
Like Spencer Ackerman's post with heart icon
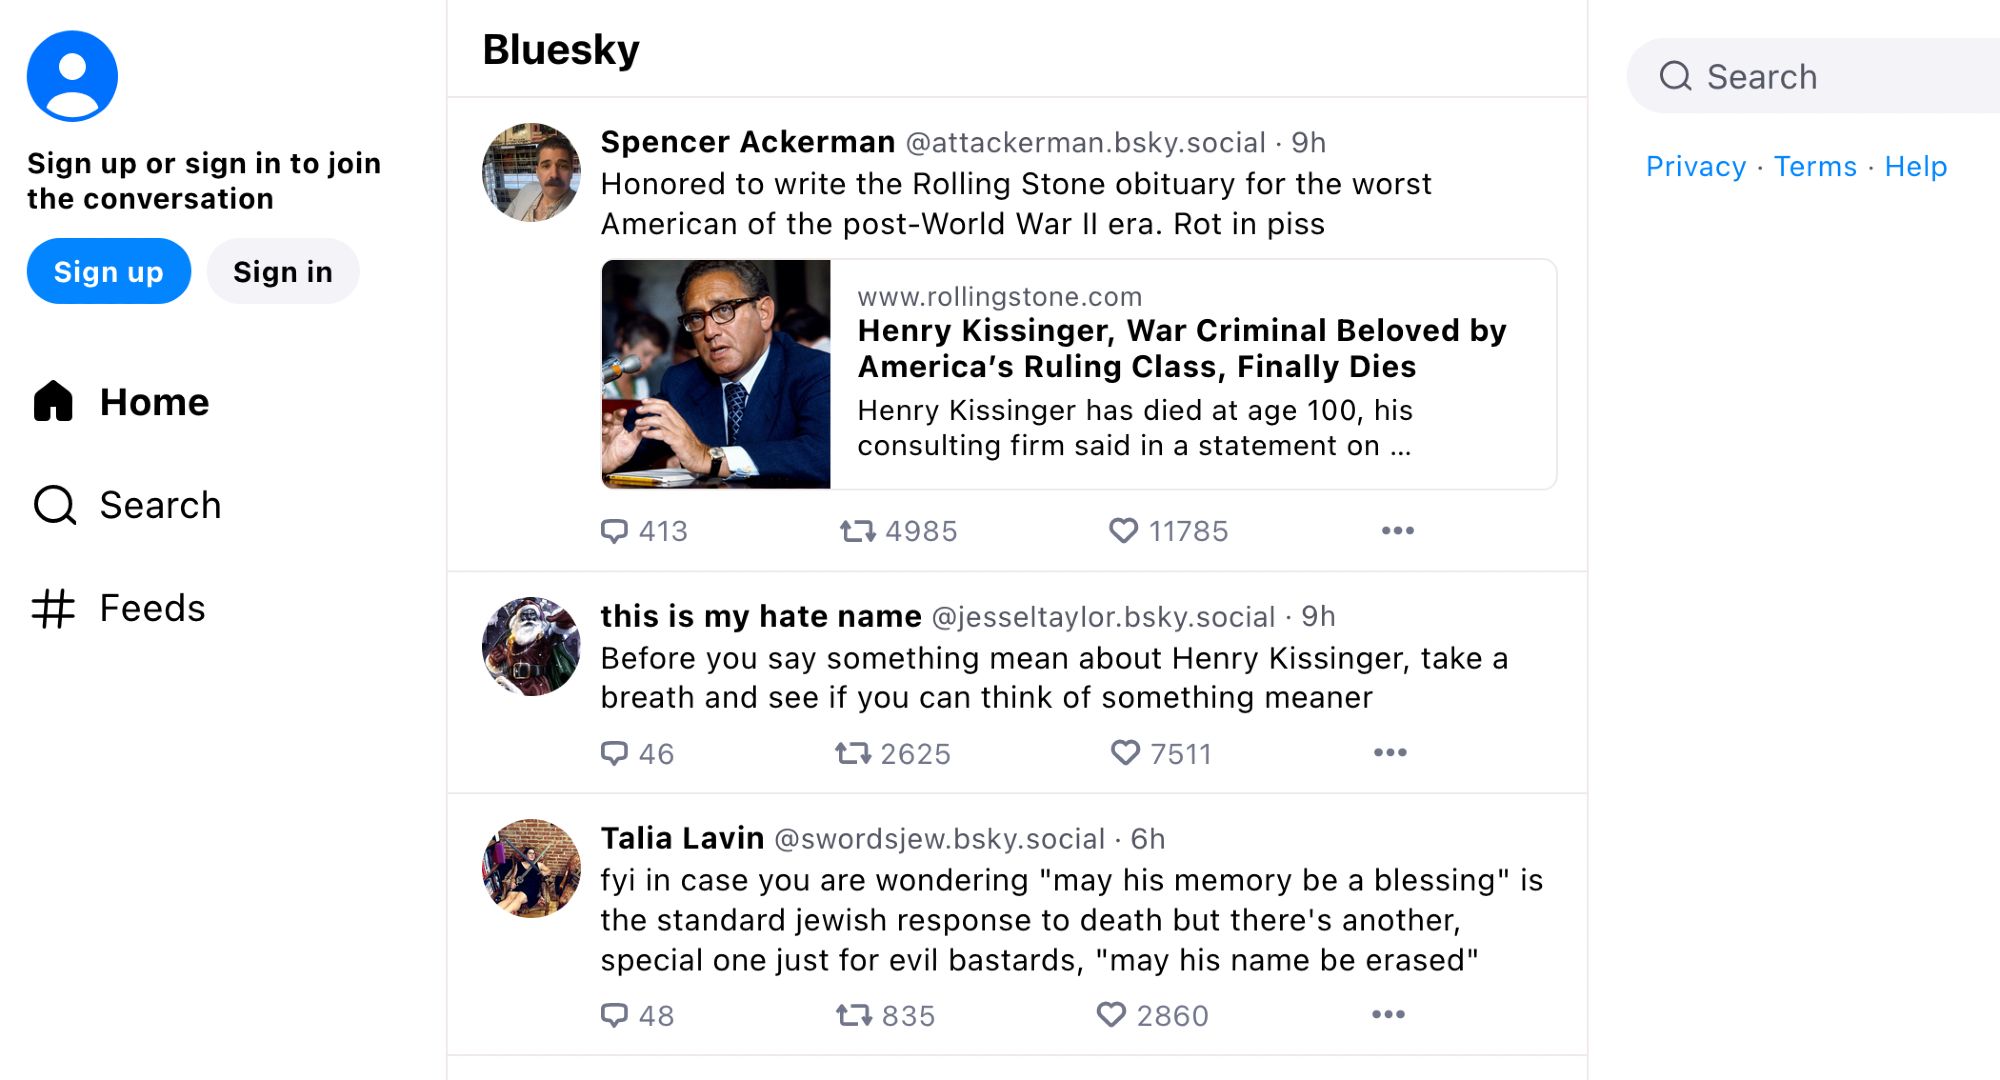(x=1124, y=531)
